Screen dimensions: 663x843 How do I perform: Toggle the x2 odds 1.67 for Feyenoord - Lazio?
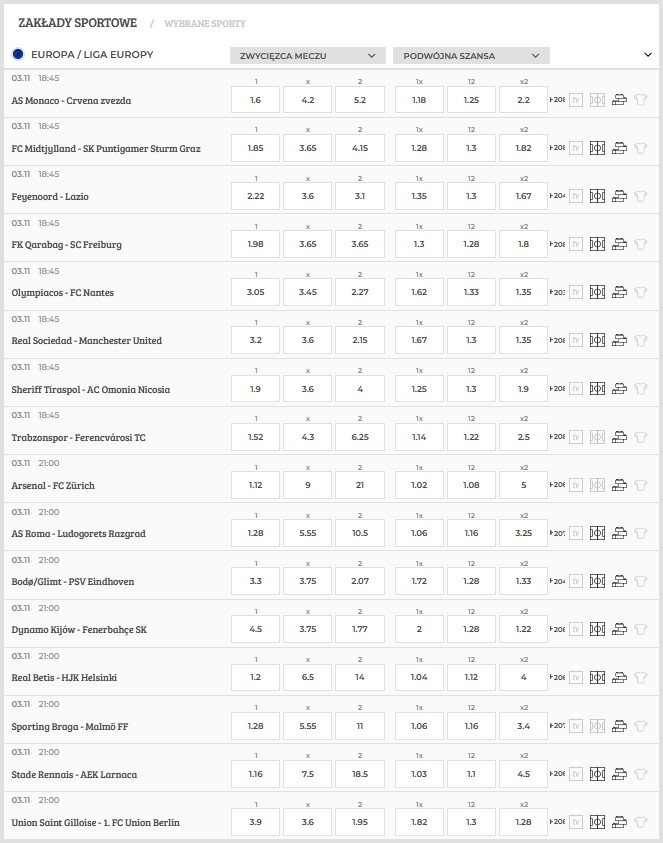click(521, 195)
